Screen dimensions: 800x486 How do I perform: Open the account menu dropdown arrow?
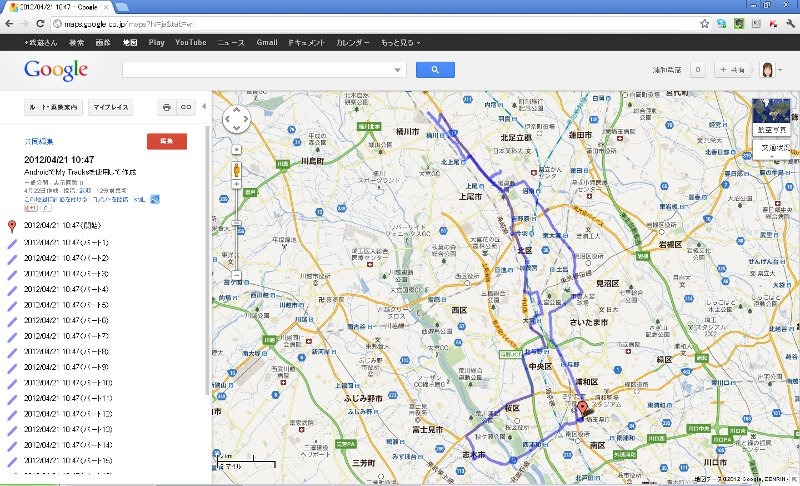(x=781, y=70)
